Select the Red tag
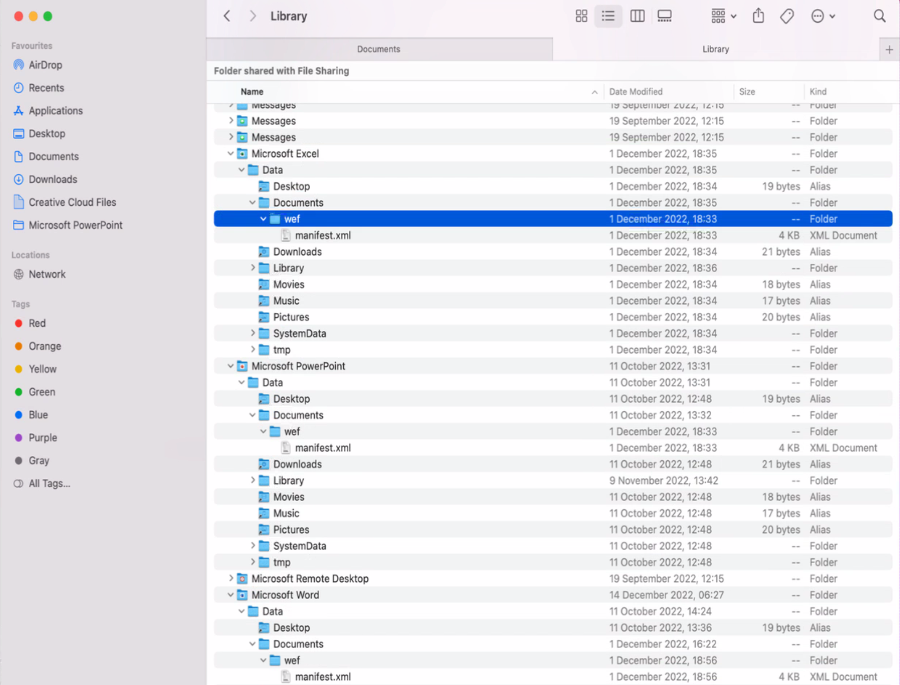This screenshot has height=685, width=900. click(x=37, y=323)
